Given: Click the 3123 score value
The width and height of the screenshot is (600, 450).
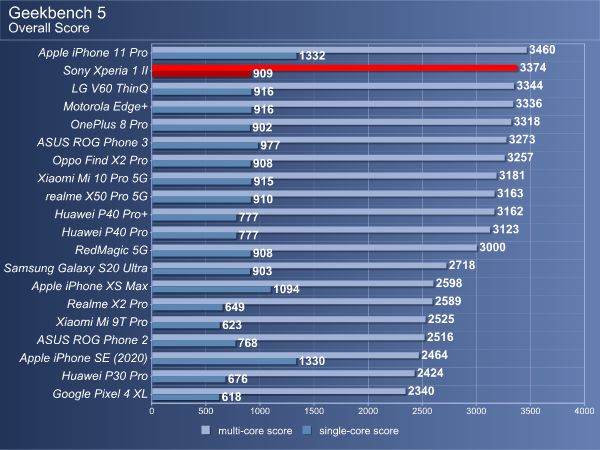Looking at the screenshot, I should point(506,230).
